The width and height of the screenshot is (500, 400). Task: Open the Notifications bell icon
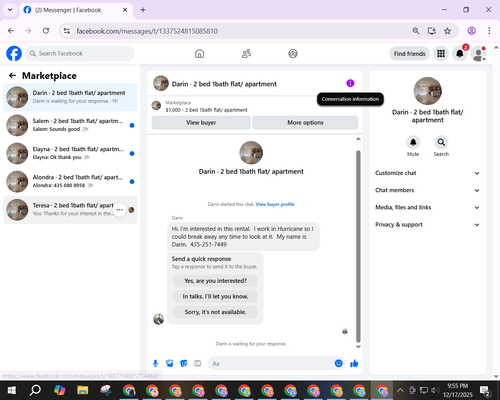(460, 53)
